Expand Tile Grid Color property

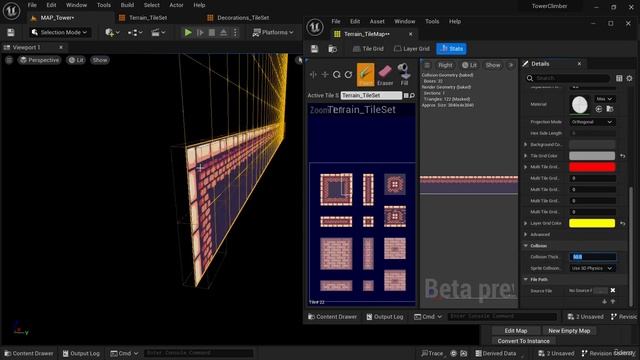coord(525,156)
